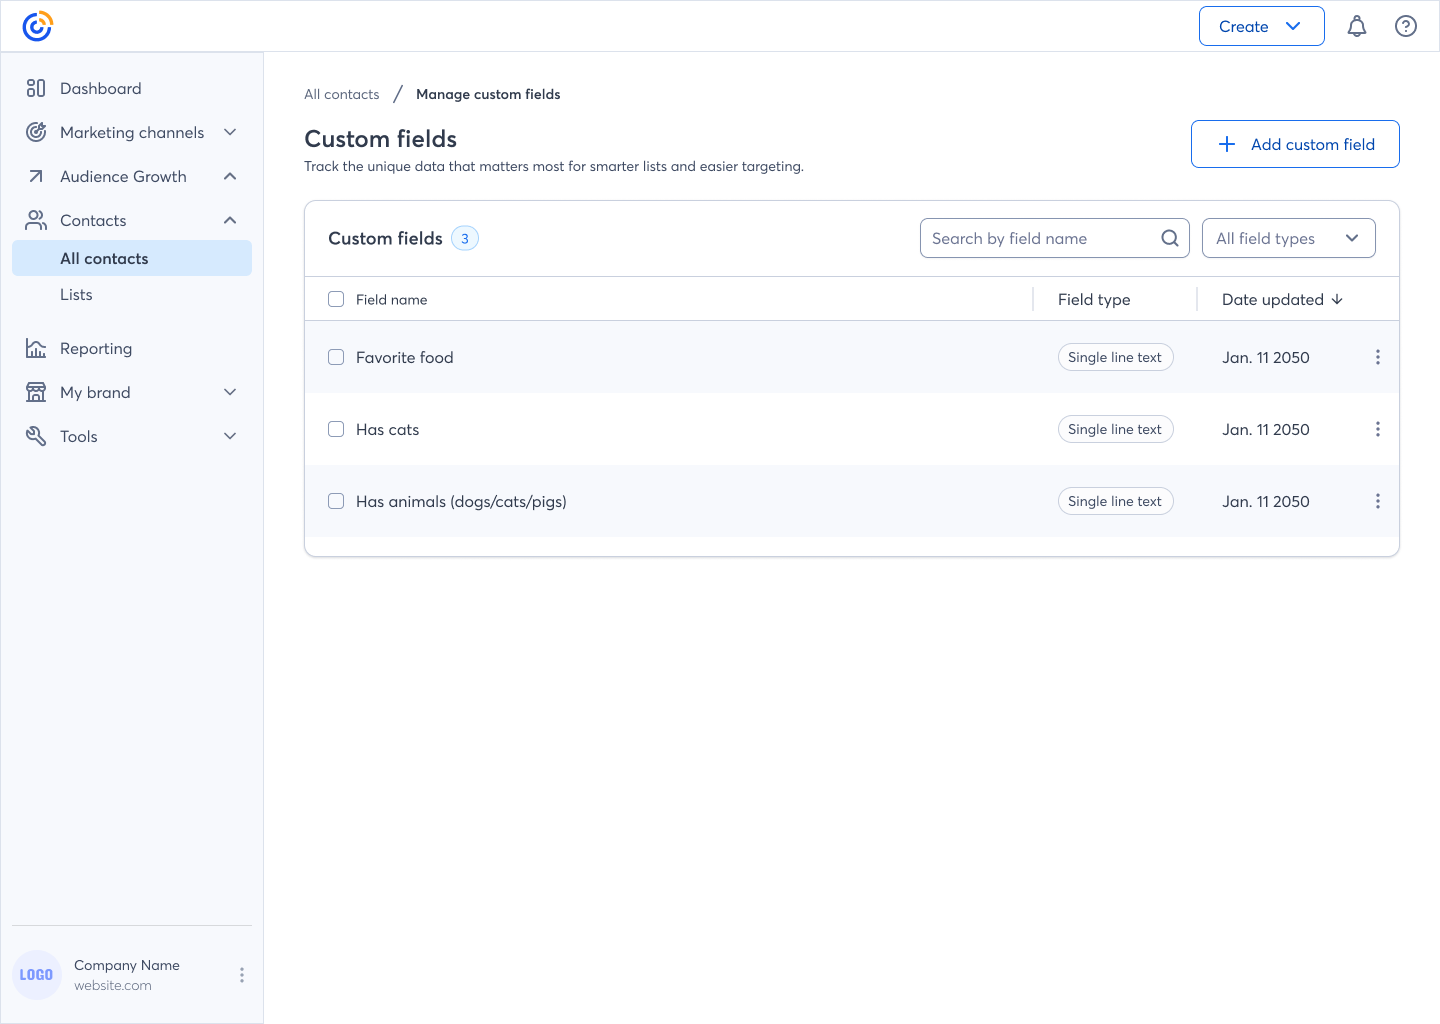
Task: Open the Create dropdown button
Action: point(1261,27)
